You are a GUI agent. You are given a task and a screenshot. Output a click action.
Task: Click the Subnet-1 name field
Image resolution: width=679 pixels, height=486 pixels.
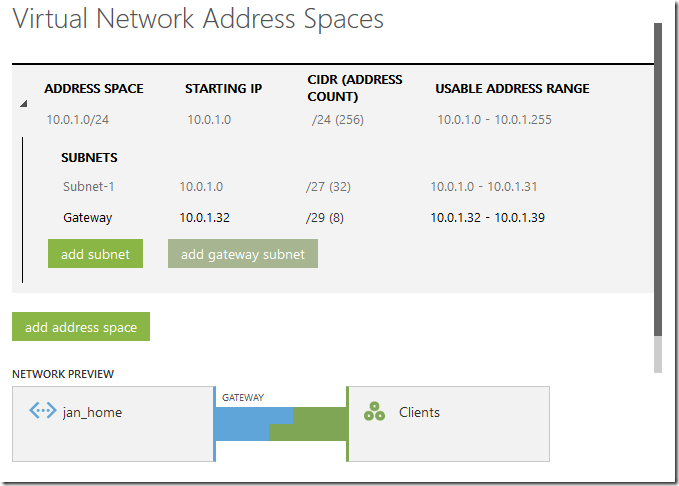89,187
